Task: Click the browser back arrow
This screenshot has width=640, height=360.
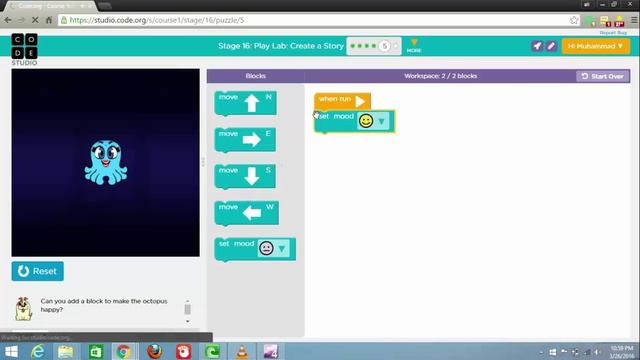Action: 8,20
